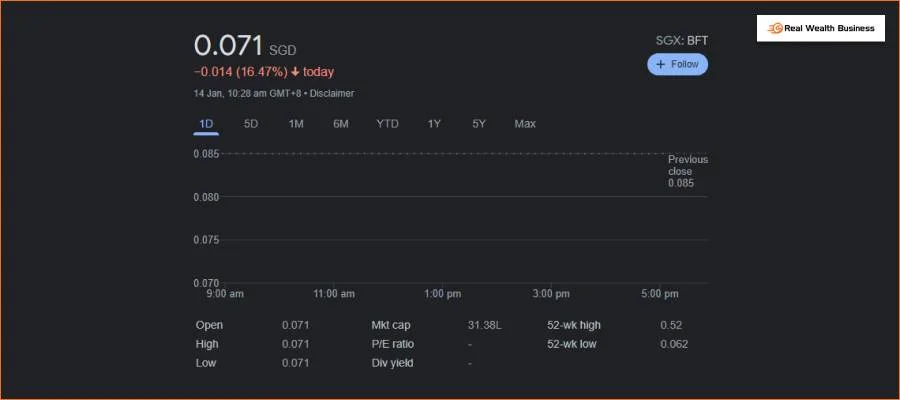Screen dimensions: 900x400
Task: Click the 1:00 pm time axis marker
Action: pos(442,294)
